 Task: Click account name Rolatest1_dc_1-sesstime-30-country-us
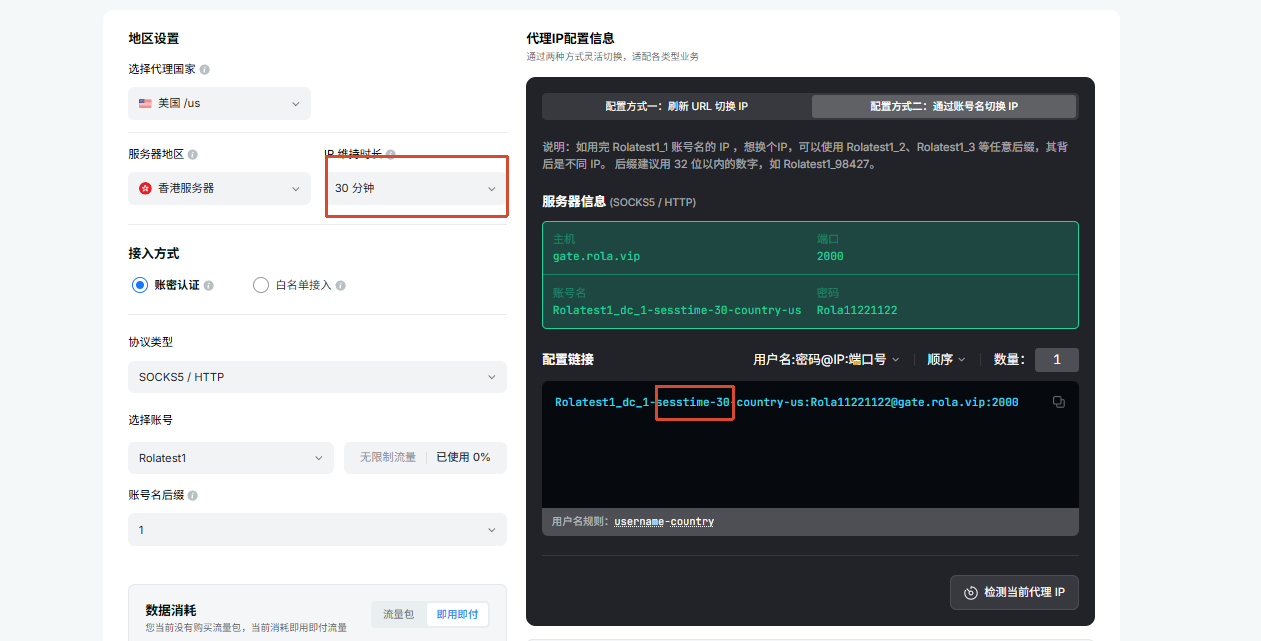click(x=677, y=310)
